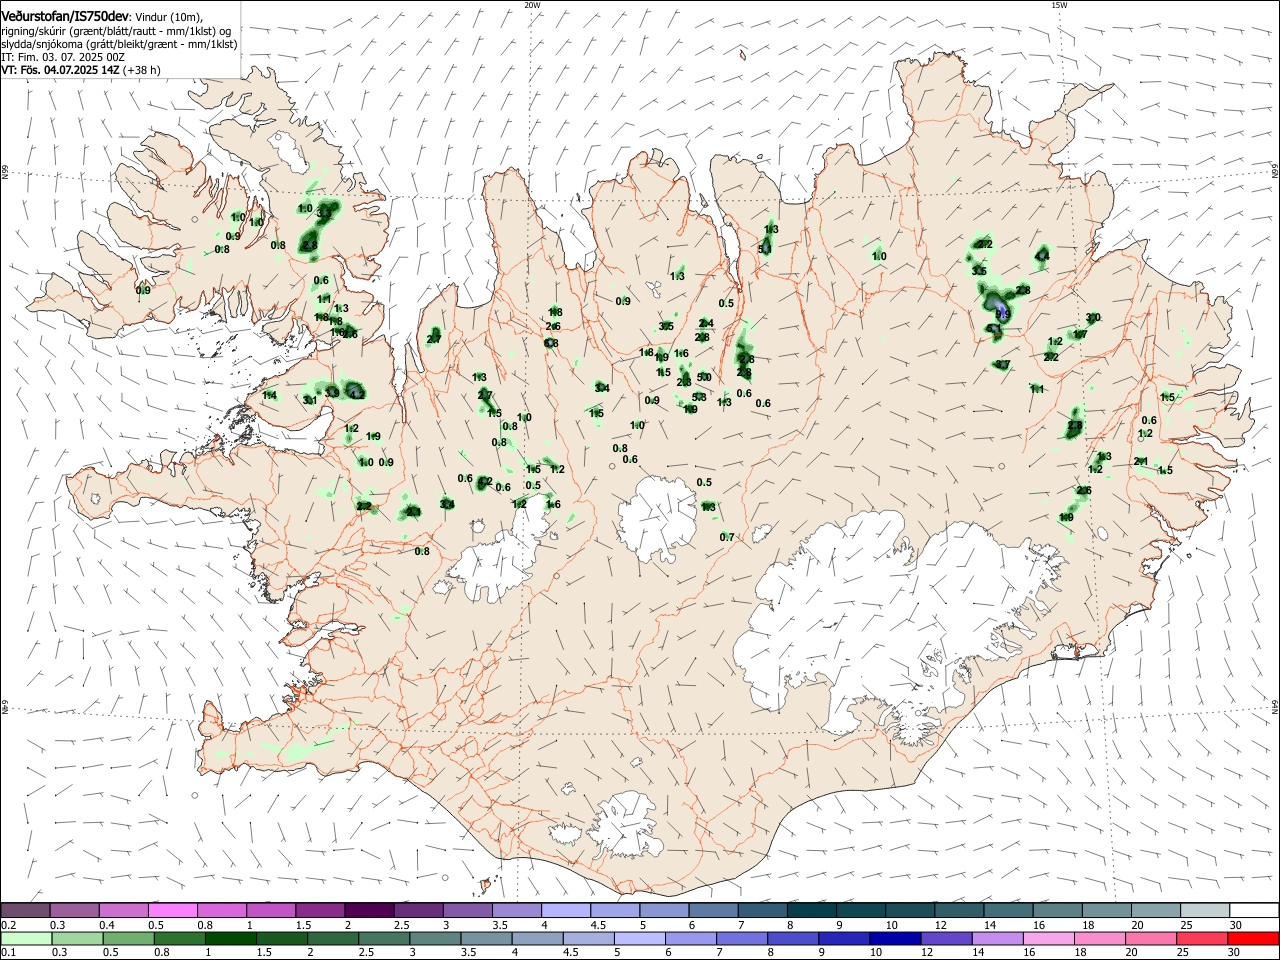Image resolution: width=1280 pixels, height=960 pixels.
Task: Click the 9.9 precipitation value in the northeast
Action: pyautogui.click(x=1001, y=313)
